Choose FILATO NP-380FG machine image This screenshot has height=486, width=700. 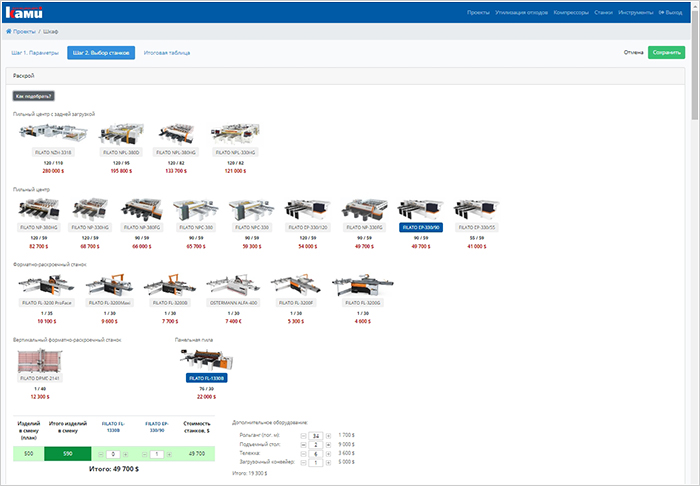pos(142,209)
